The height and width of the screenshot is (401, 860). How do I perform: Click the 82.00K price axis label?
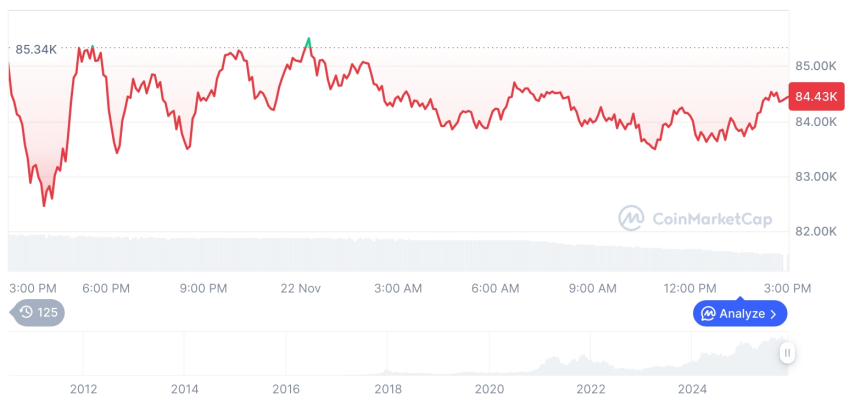815,231
